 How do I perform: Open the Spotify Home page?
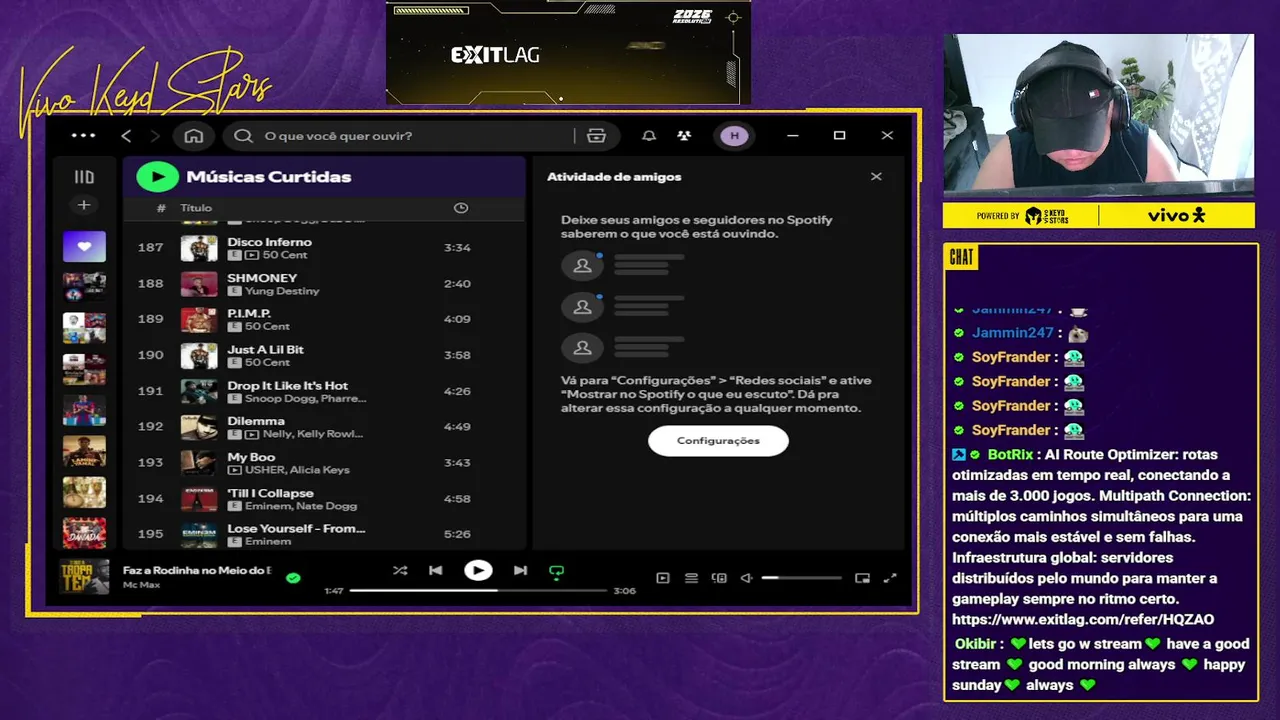click(194, 136)
